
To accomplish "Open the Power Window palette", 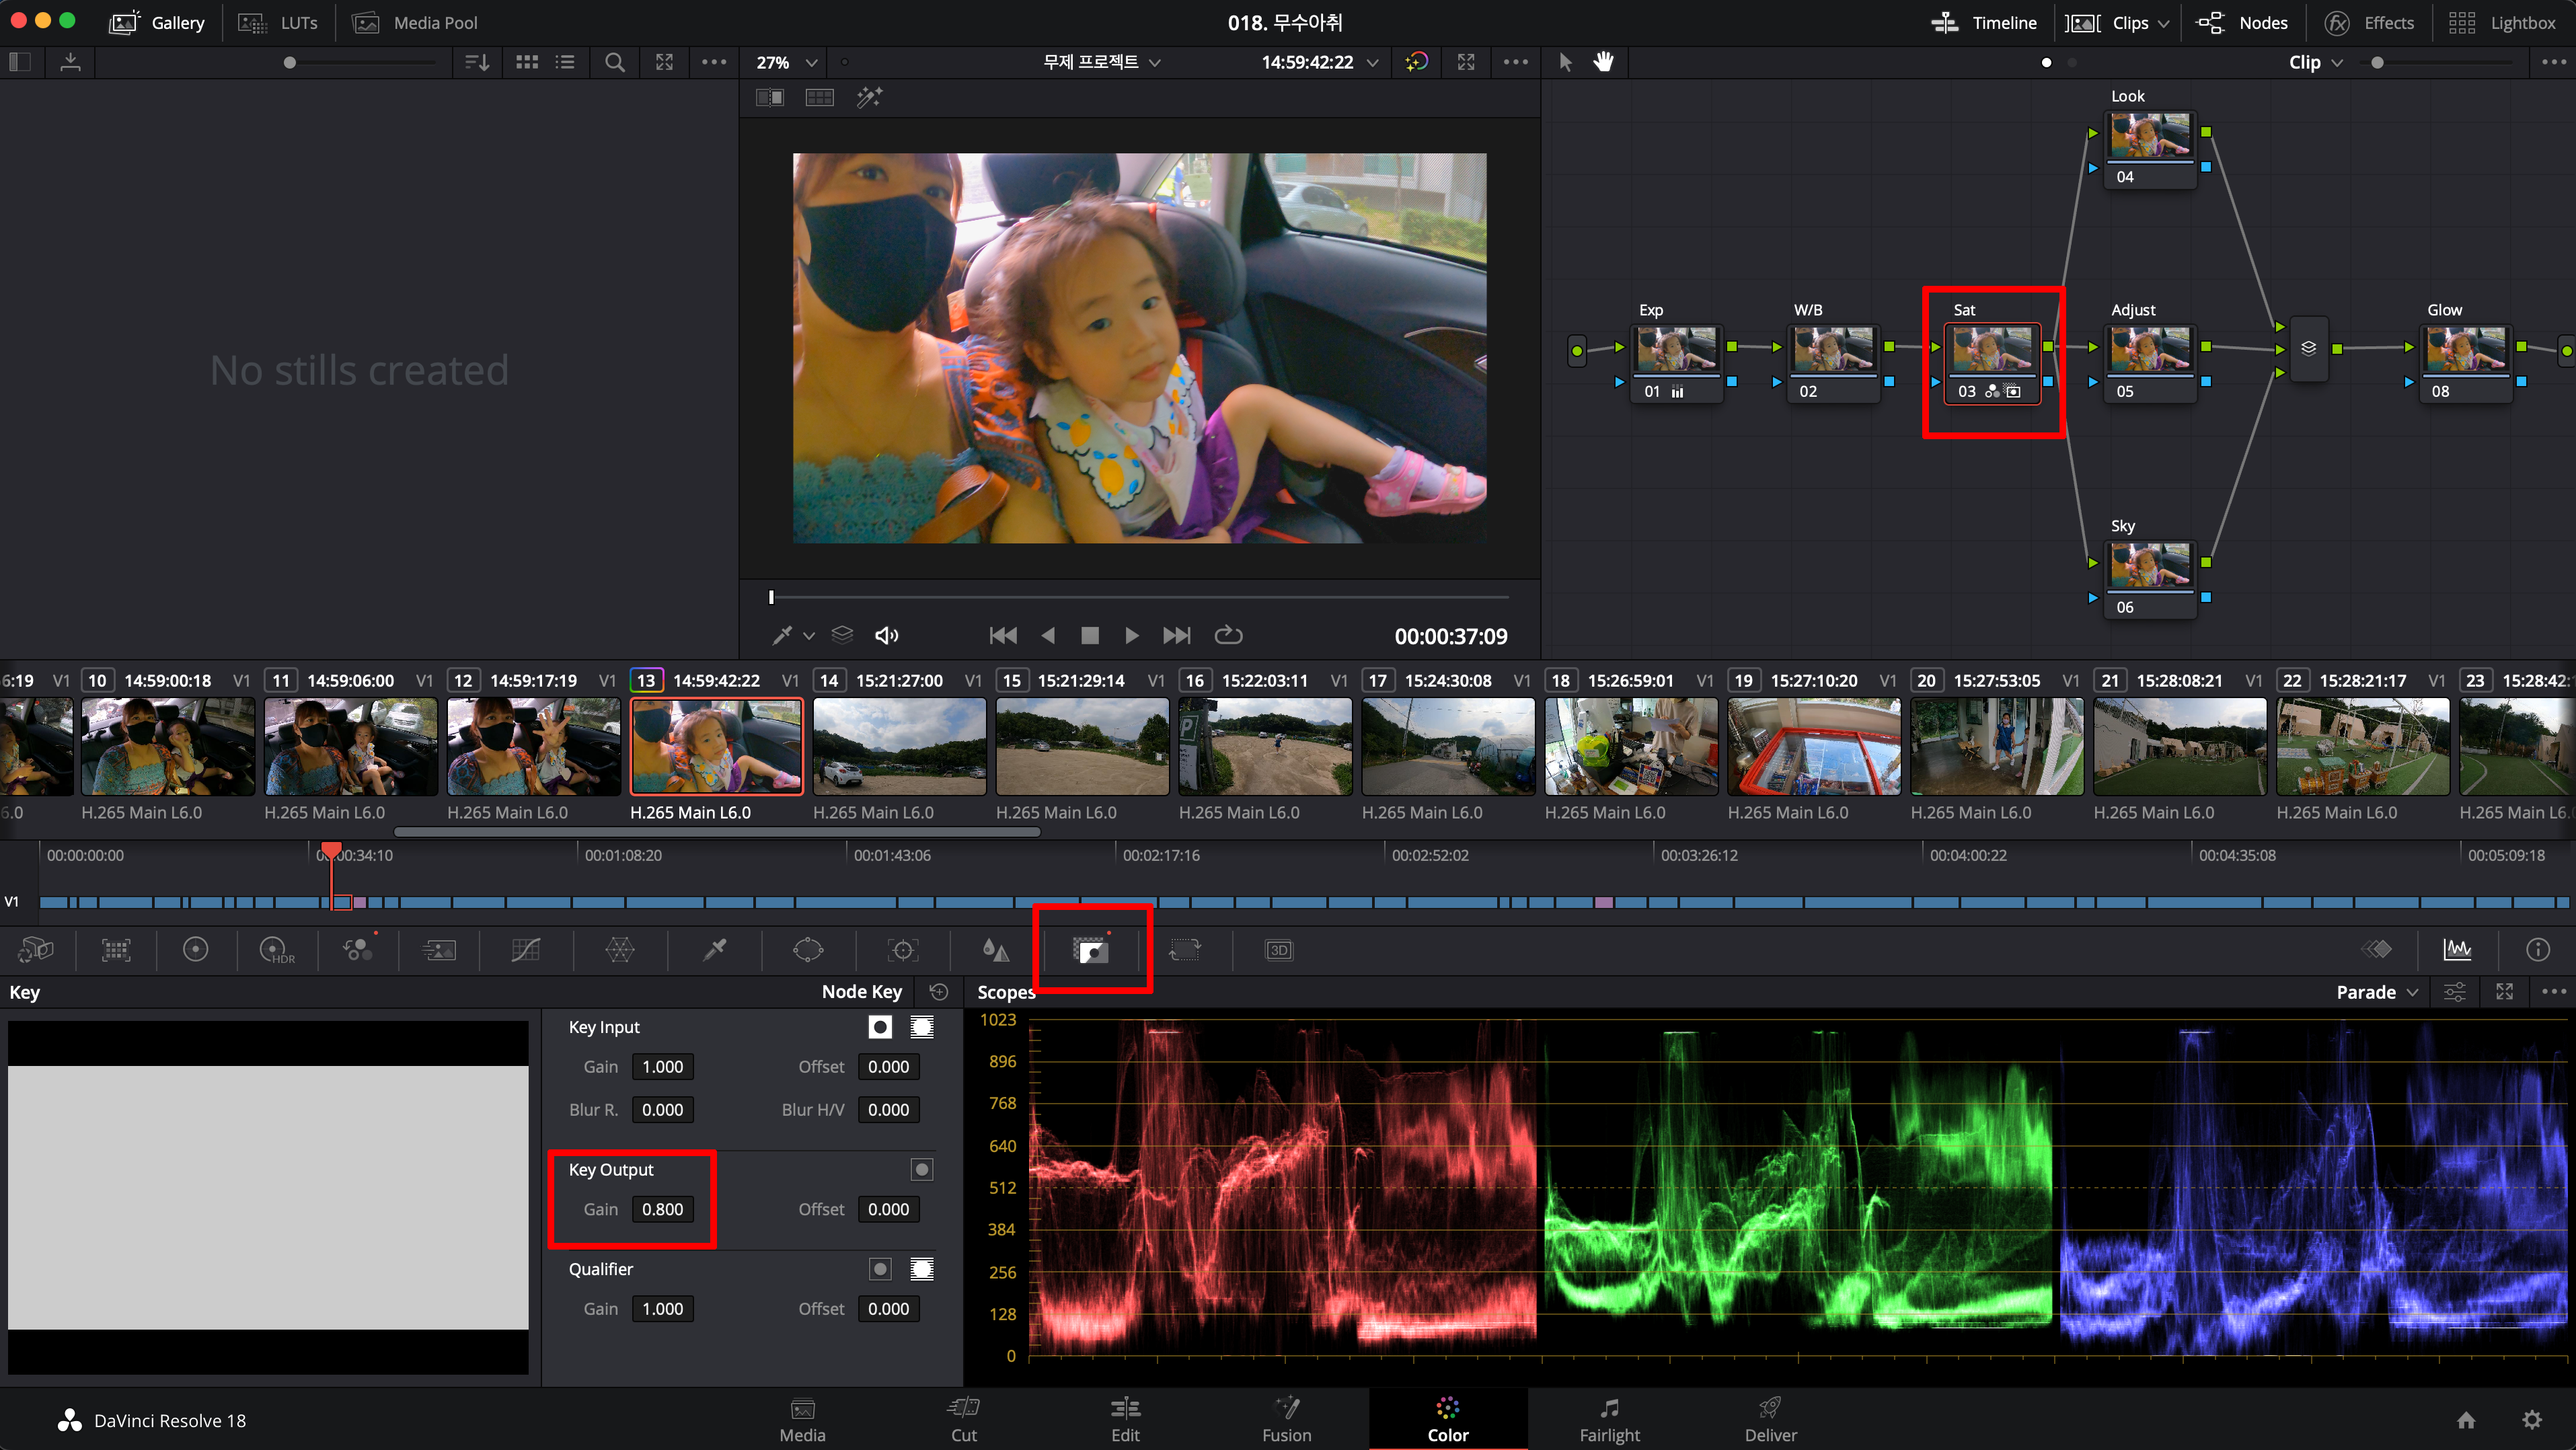I will tap(808, 950).
